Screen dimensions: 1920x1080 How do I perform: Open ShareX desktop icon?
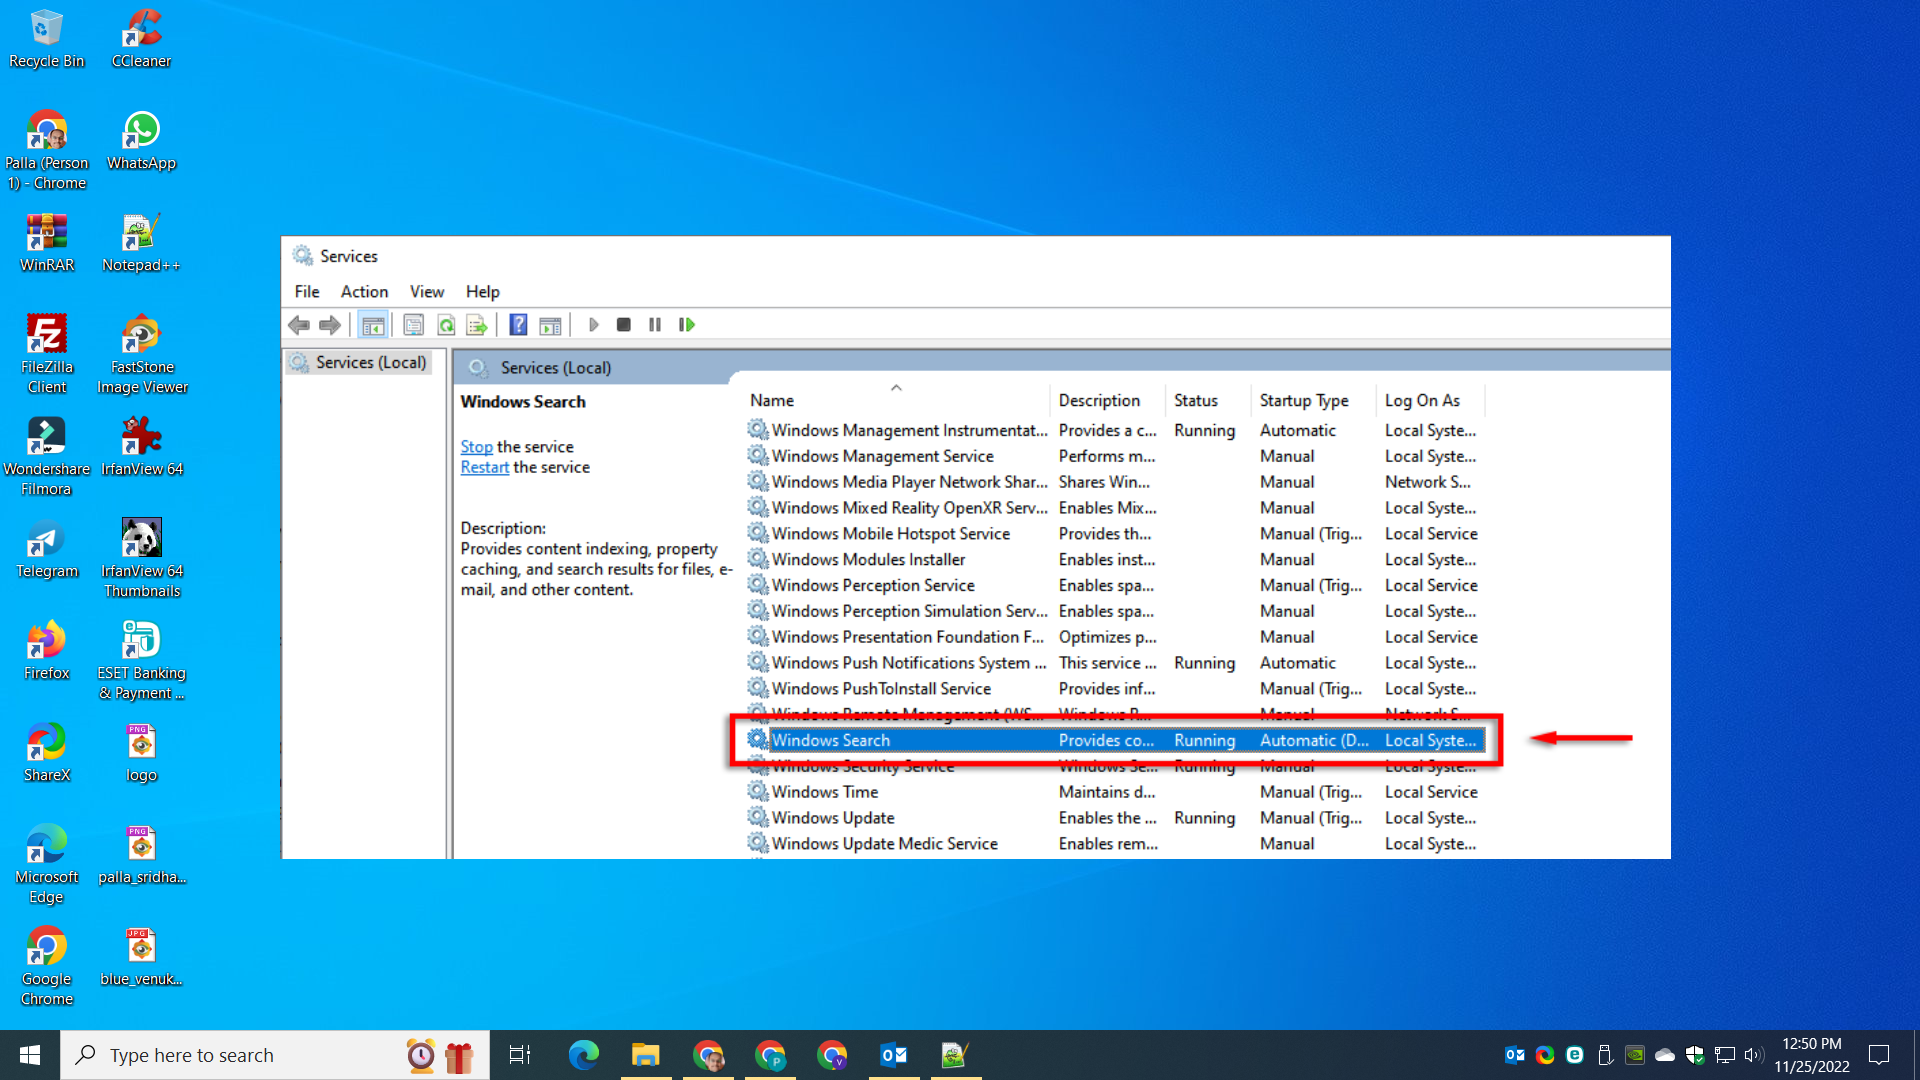click(46, 754)
